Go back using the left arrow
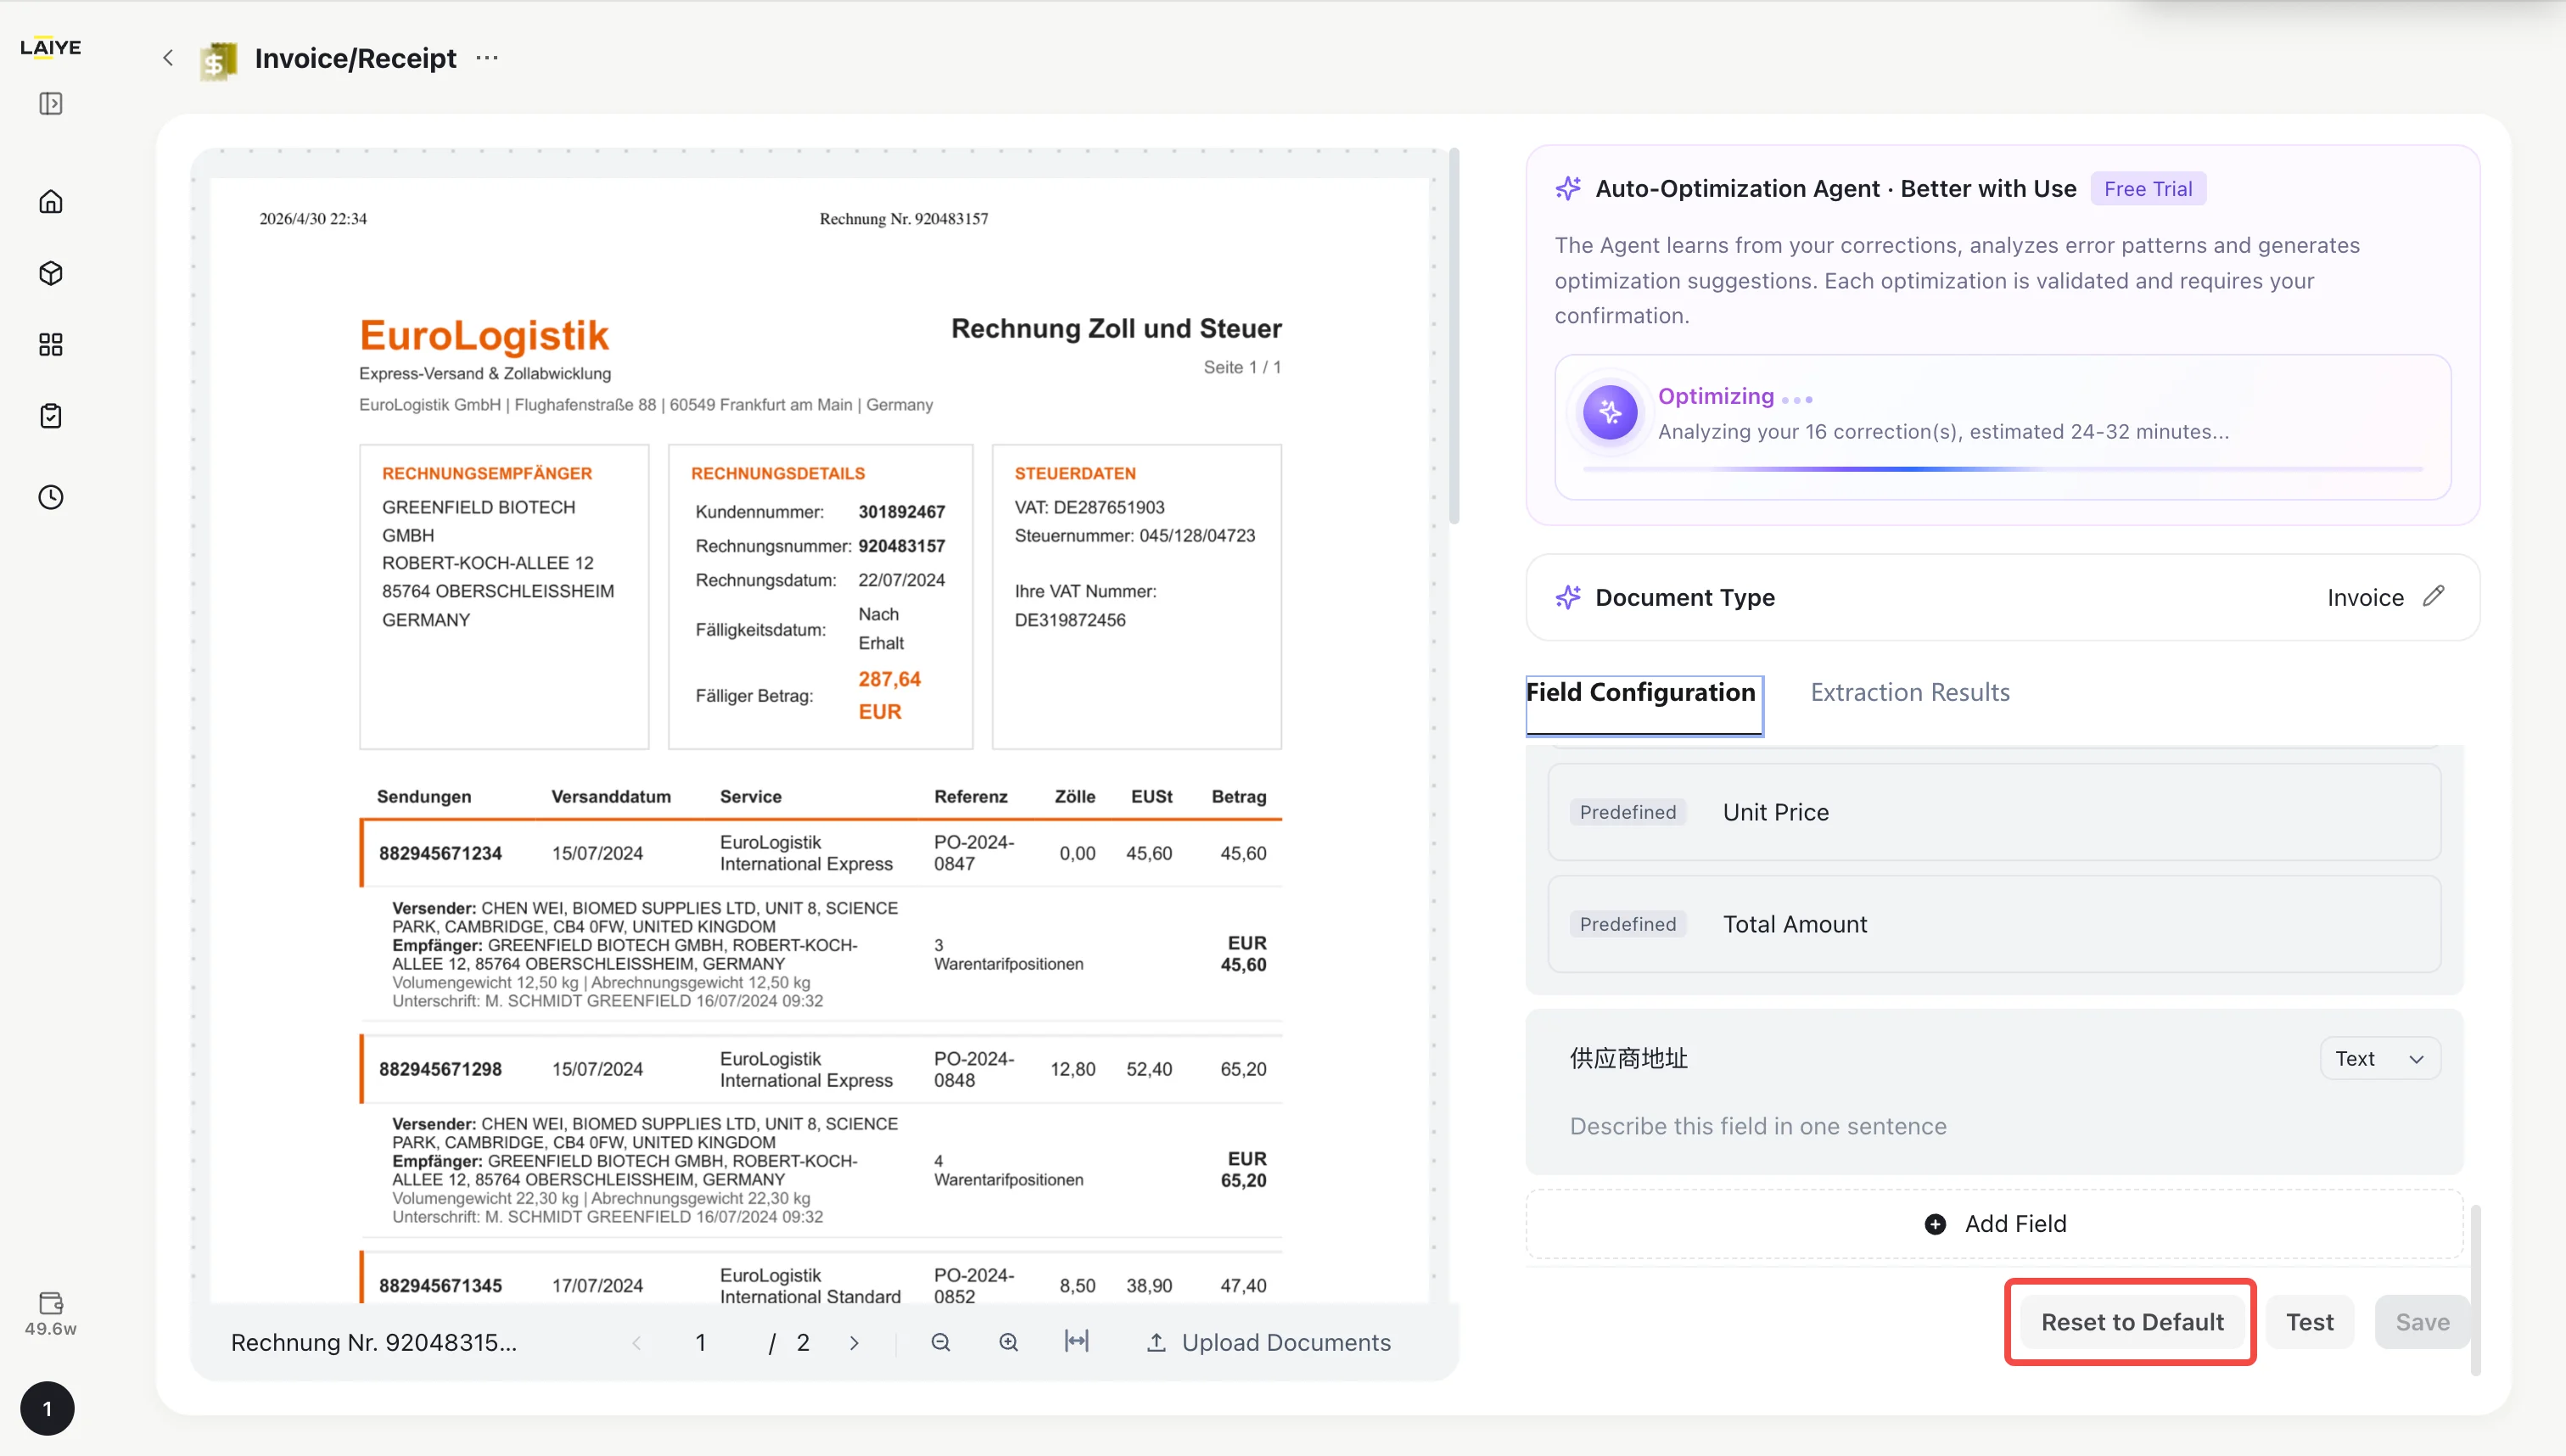This screenshot has height=1456, width=2566. click(x=168, y=58)
